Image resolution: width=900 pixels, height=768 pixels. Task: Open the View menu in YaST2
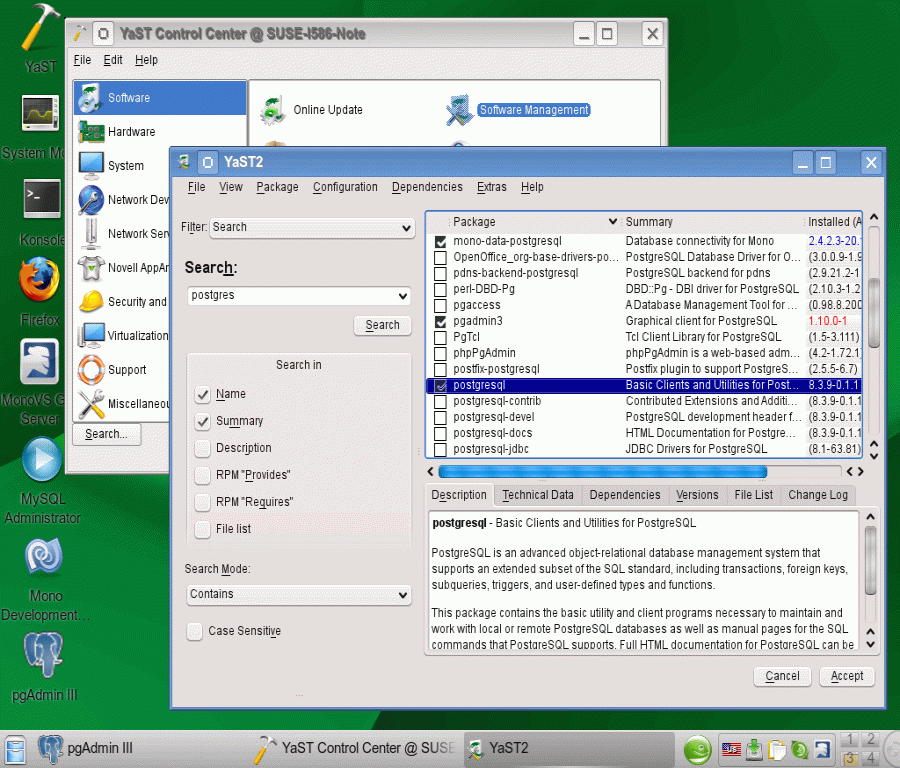click(x=231, y=187)
